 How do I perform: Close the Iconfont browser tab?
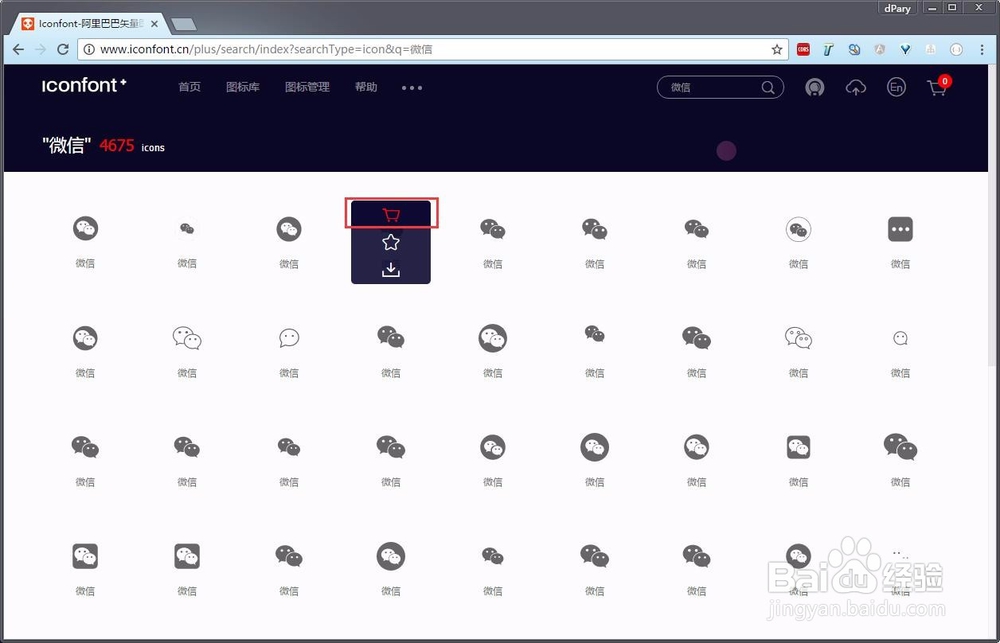[x=155, y=24]
